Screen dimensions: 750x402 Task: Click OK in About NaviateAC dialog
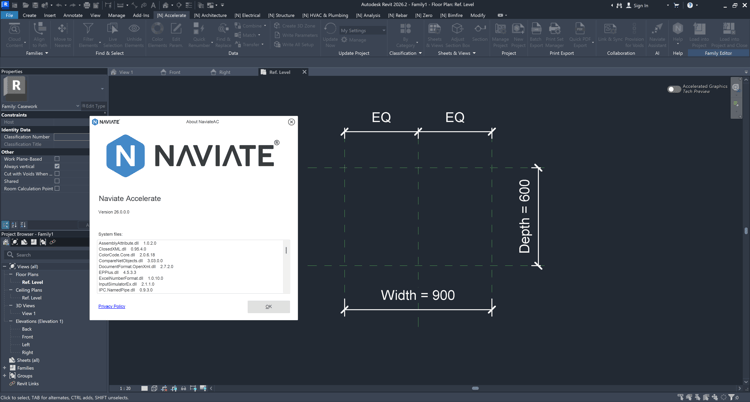pos(268,307)
